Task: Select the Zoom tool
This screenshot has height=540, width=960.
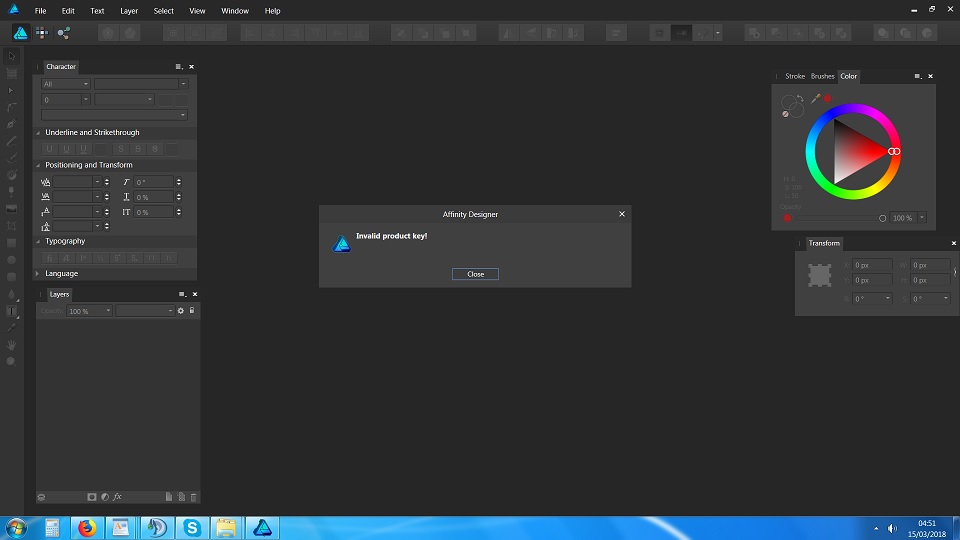Action: pyautogui.click(x=12, y=362)
